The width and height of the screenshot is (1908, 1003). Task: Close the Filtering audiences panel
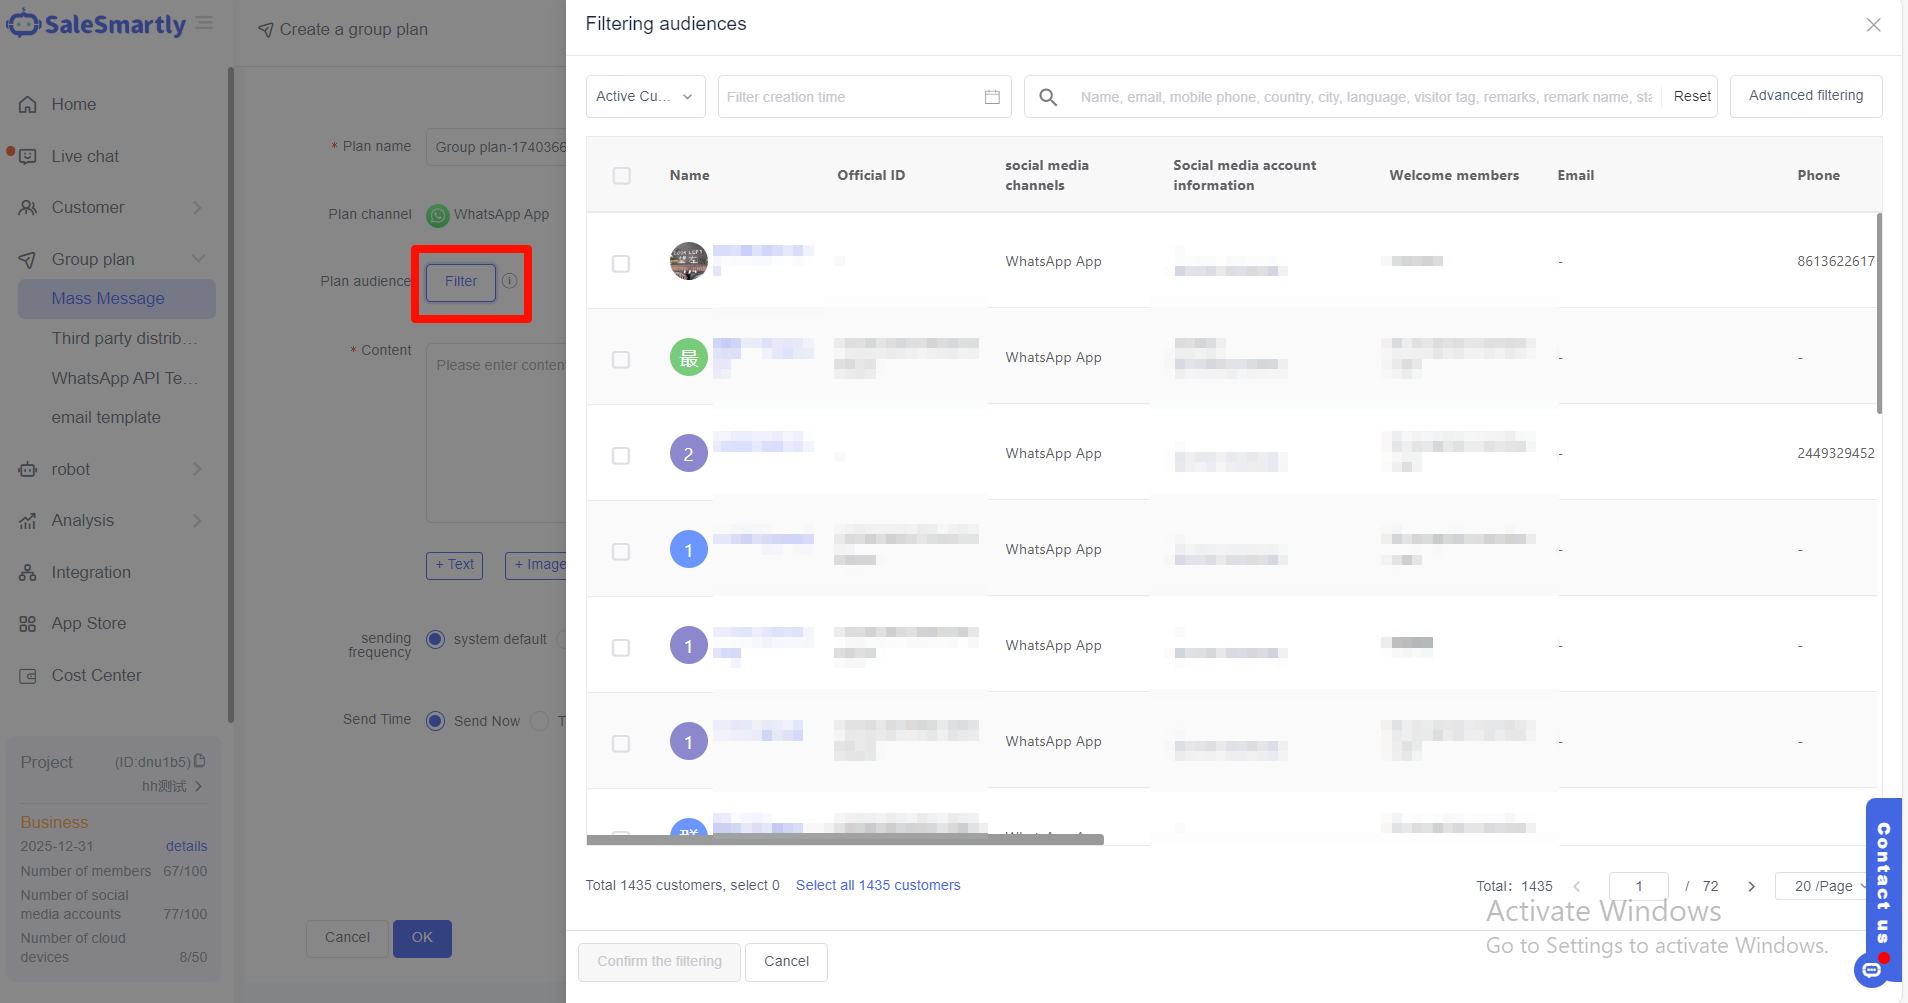(x=1873, y=25)
